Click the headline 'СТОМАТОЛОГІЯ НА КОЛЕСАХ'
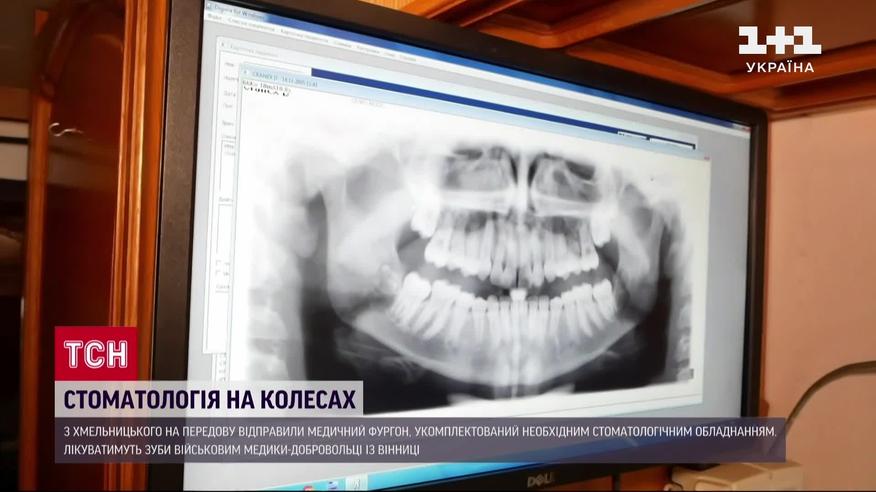 click(x=209, y=399)
